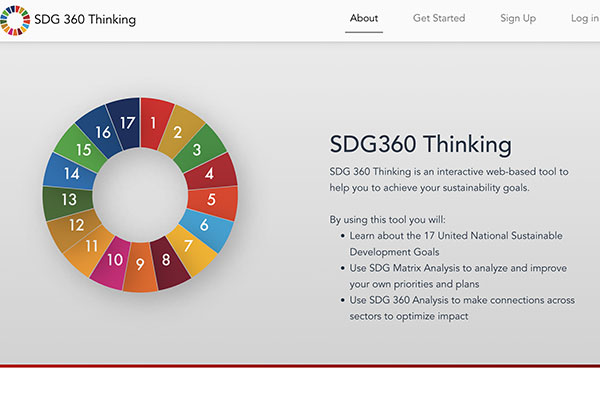Open the About tab
This screenshot has height=400, width=600.
[x=364, y=18]
